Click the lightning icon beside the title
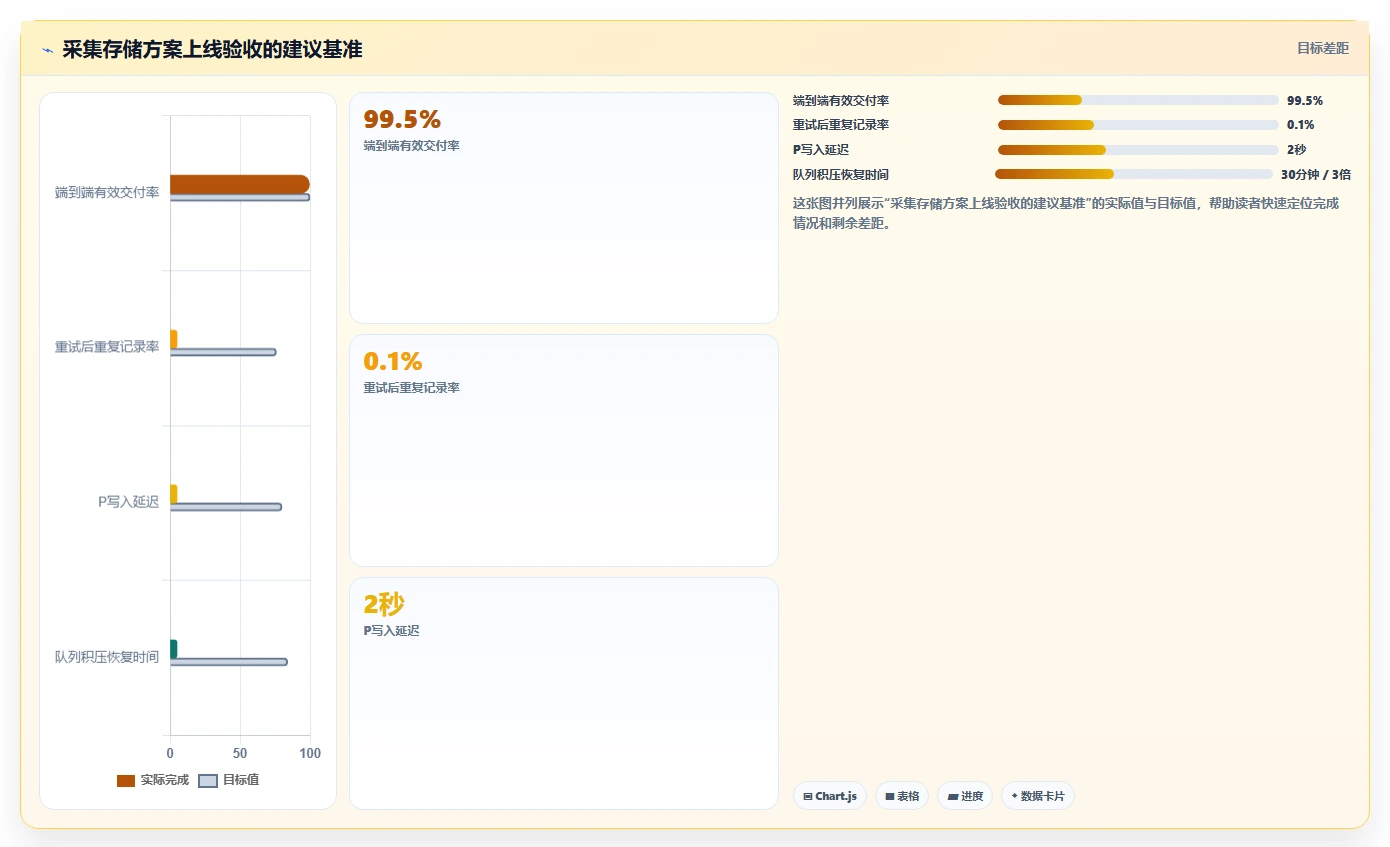Viewport: 1390px width, 847px height. point(48,50)
